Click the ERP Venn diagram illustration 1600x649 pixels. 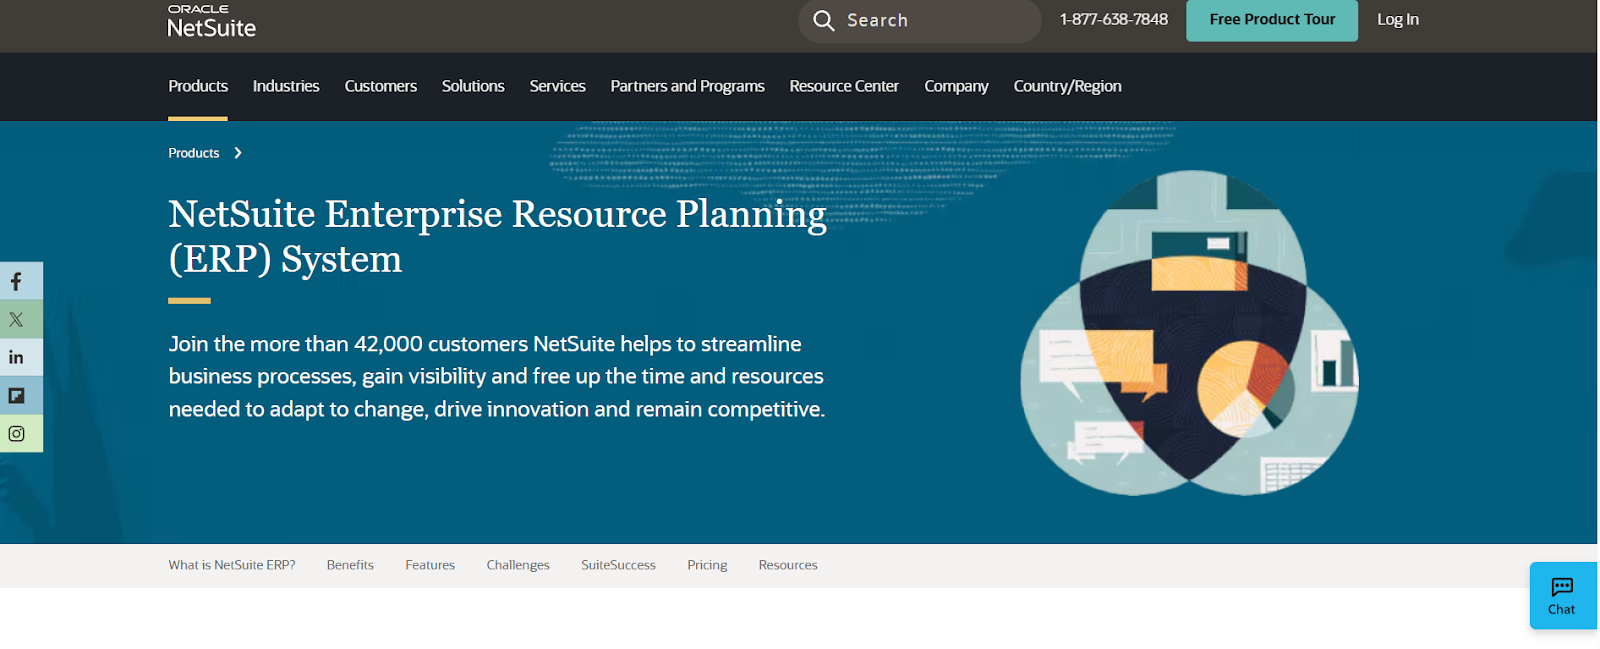(x=1189, y=333)
